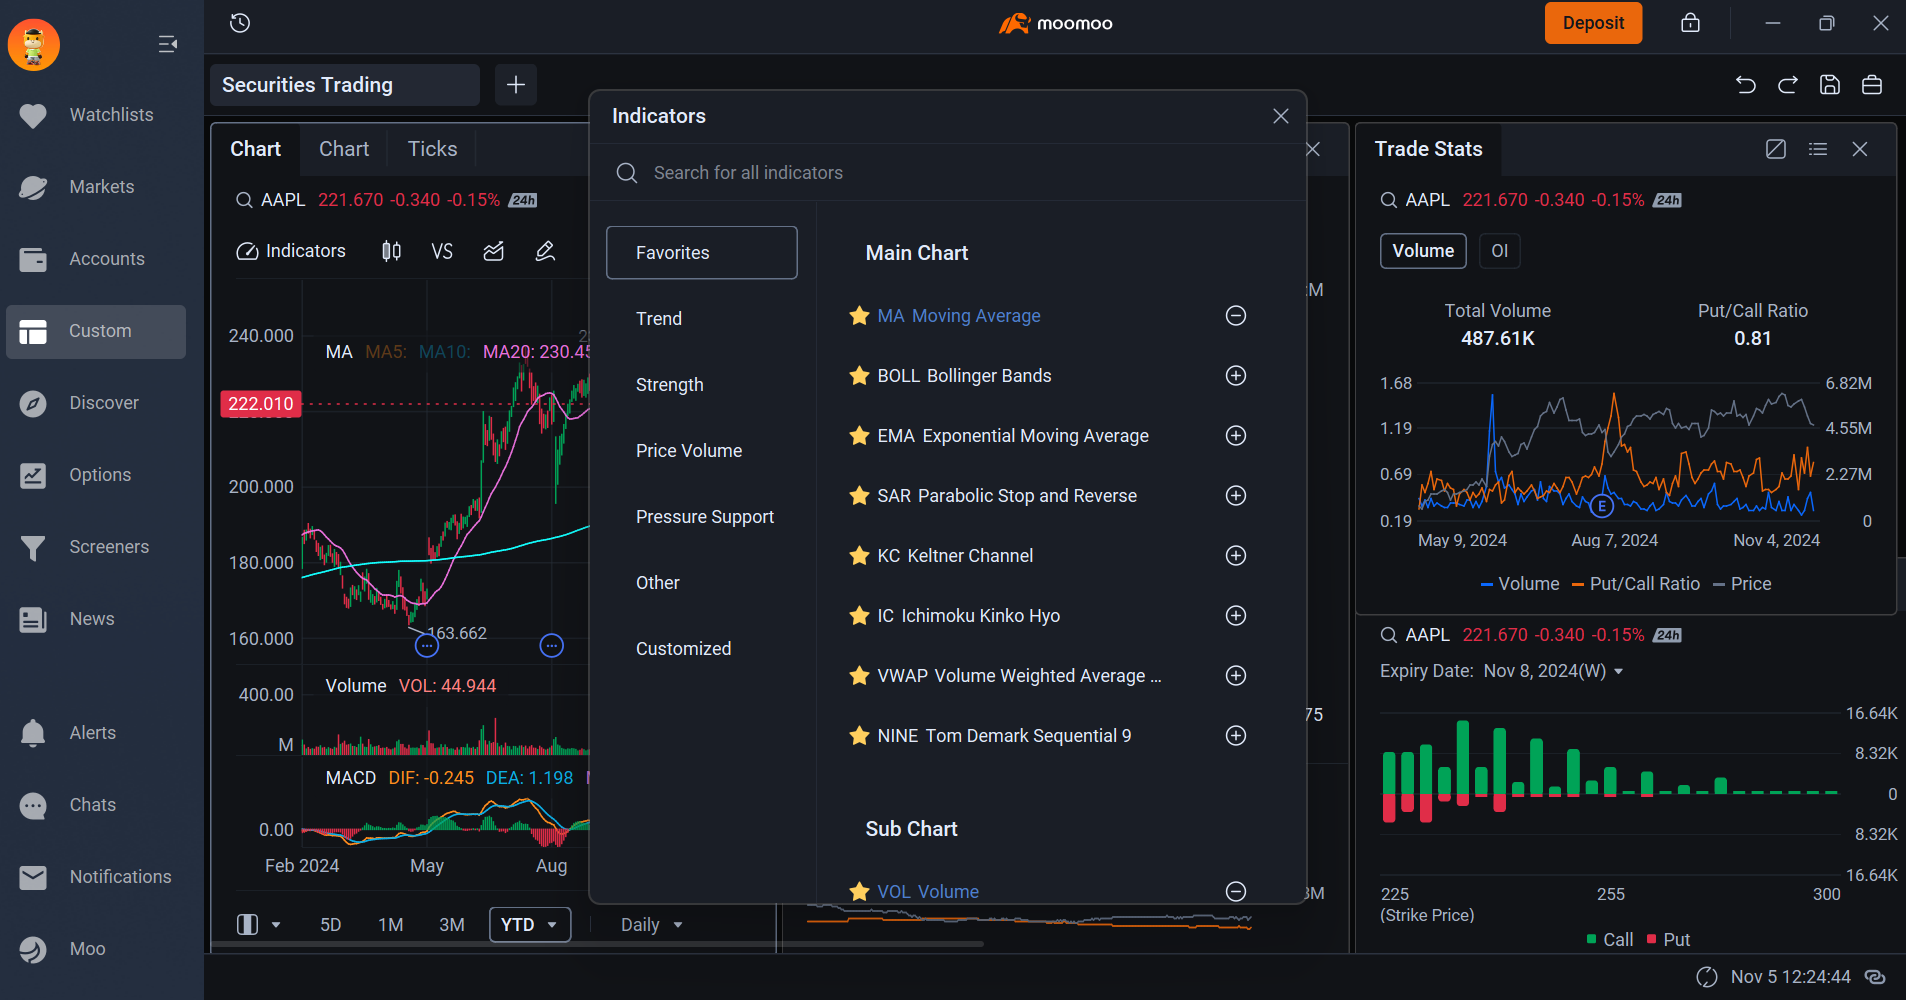Remove MA Moving Average indicator
Screen dimensions: 1906x1000
pyautogui.click(x=1236, y=316)
